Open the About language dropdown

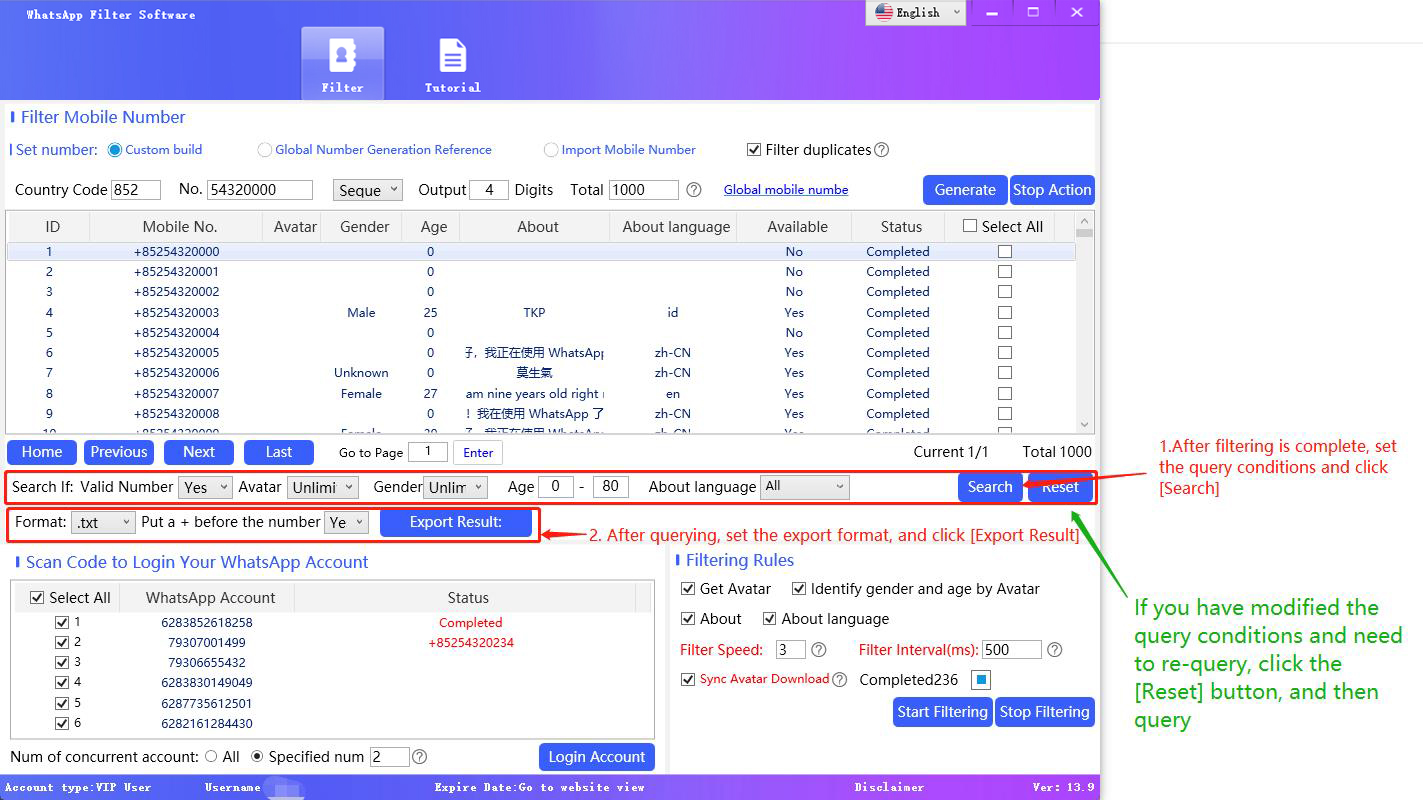coord(805,487)
